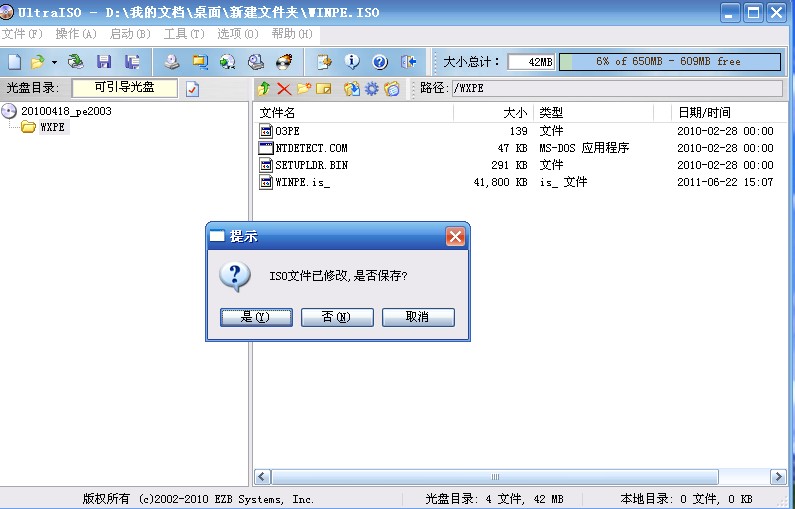
Task: Save the ISO with floppy disk icon
Action: [104, 62]
